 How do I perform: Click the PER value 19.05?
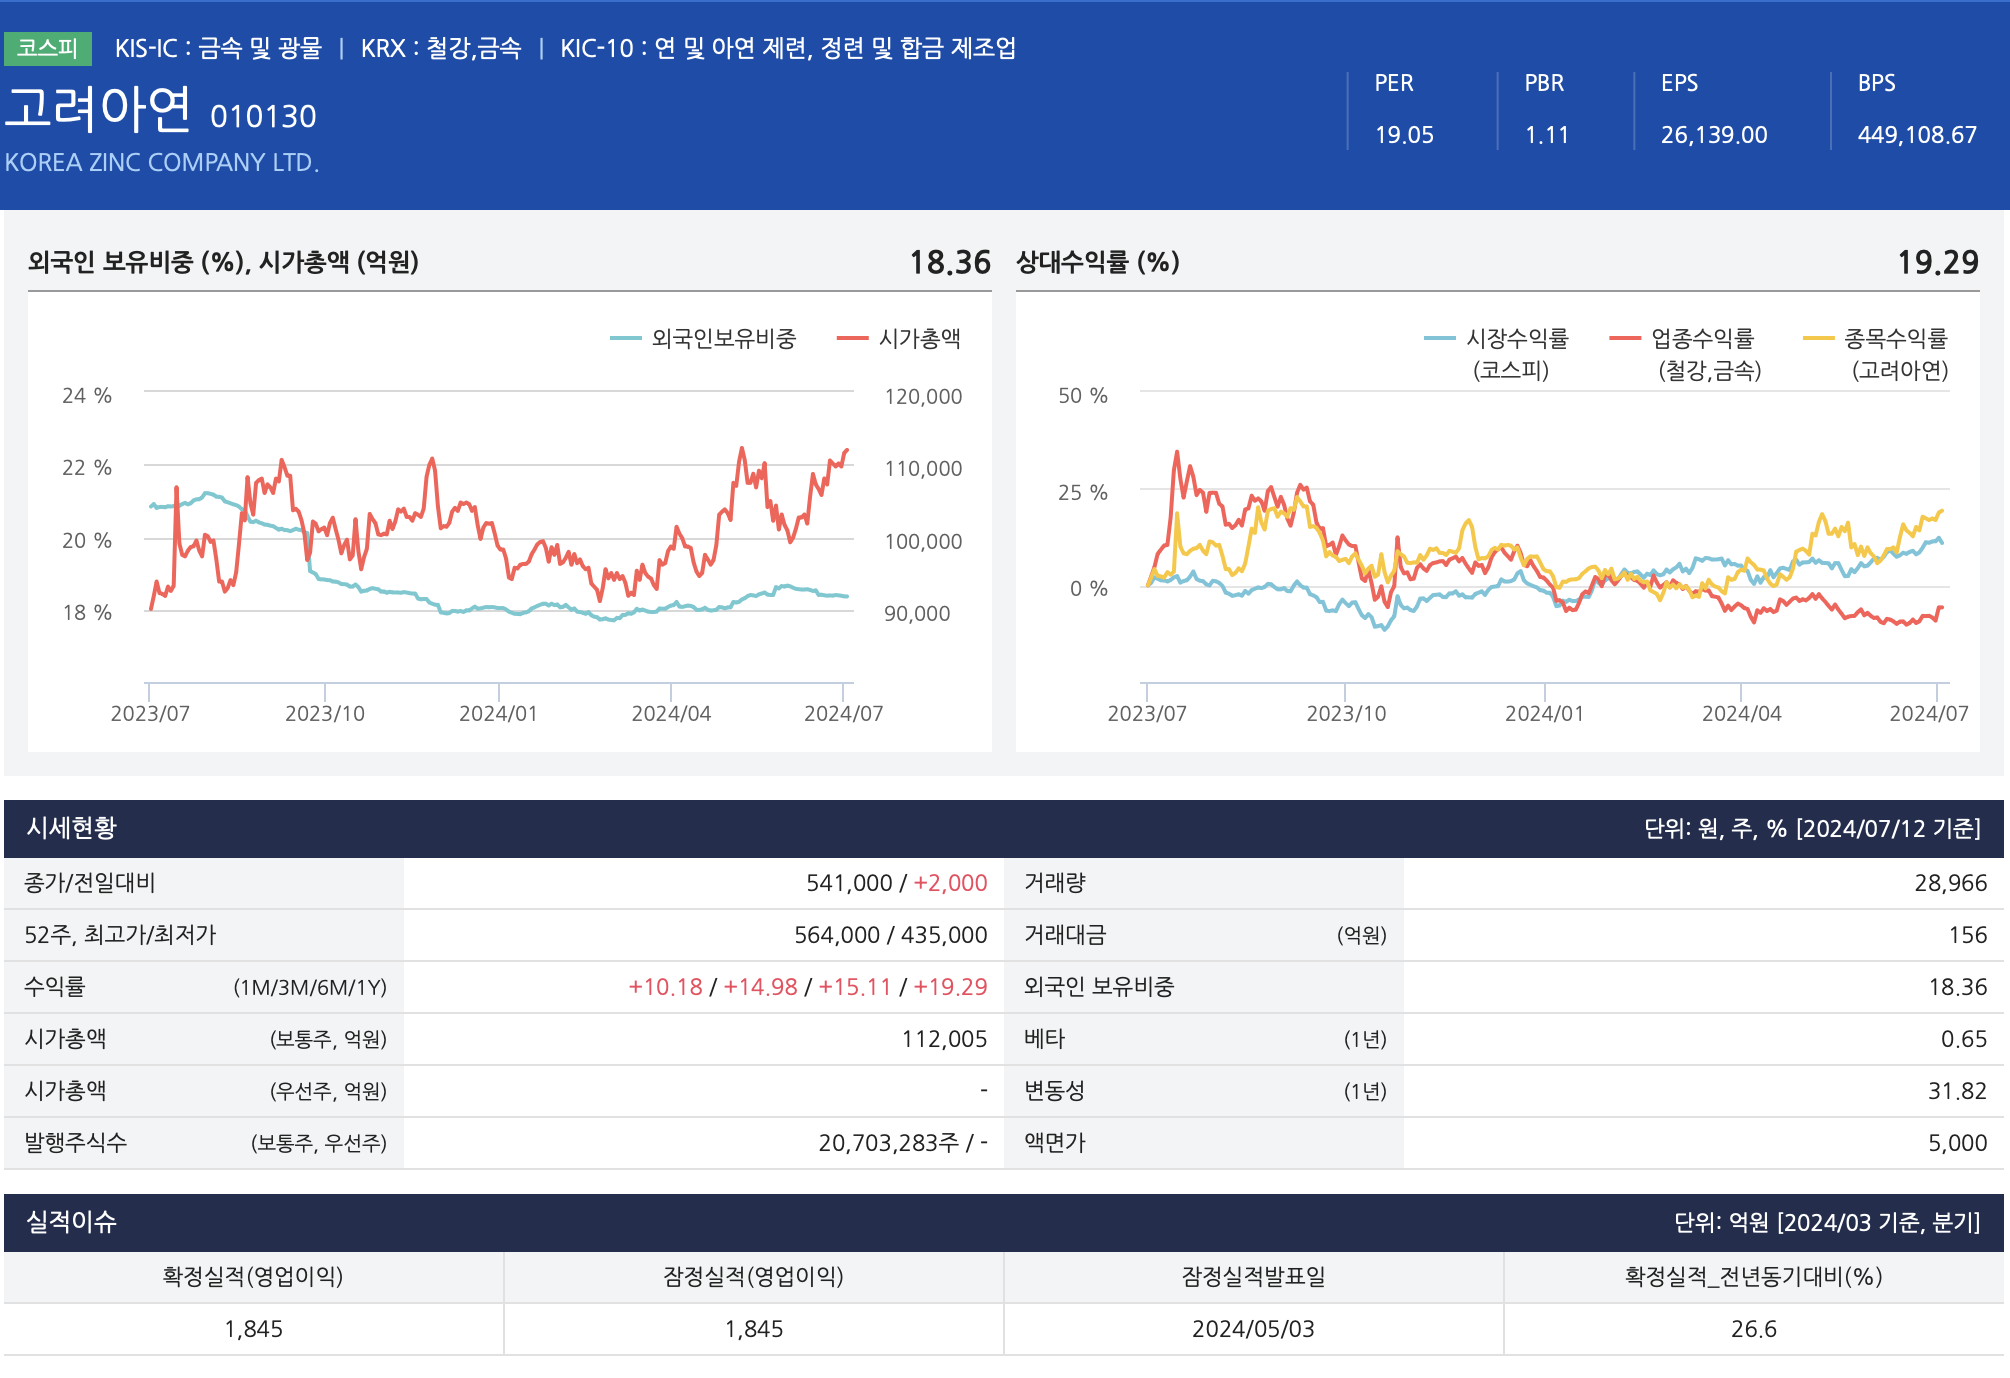pos(1404,135)
